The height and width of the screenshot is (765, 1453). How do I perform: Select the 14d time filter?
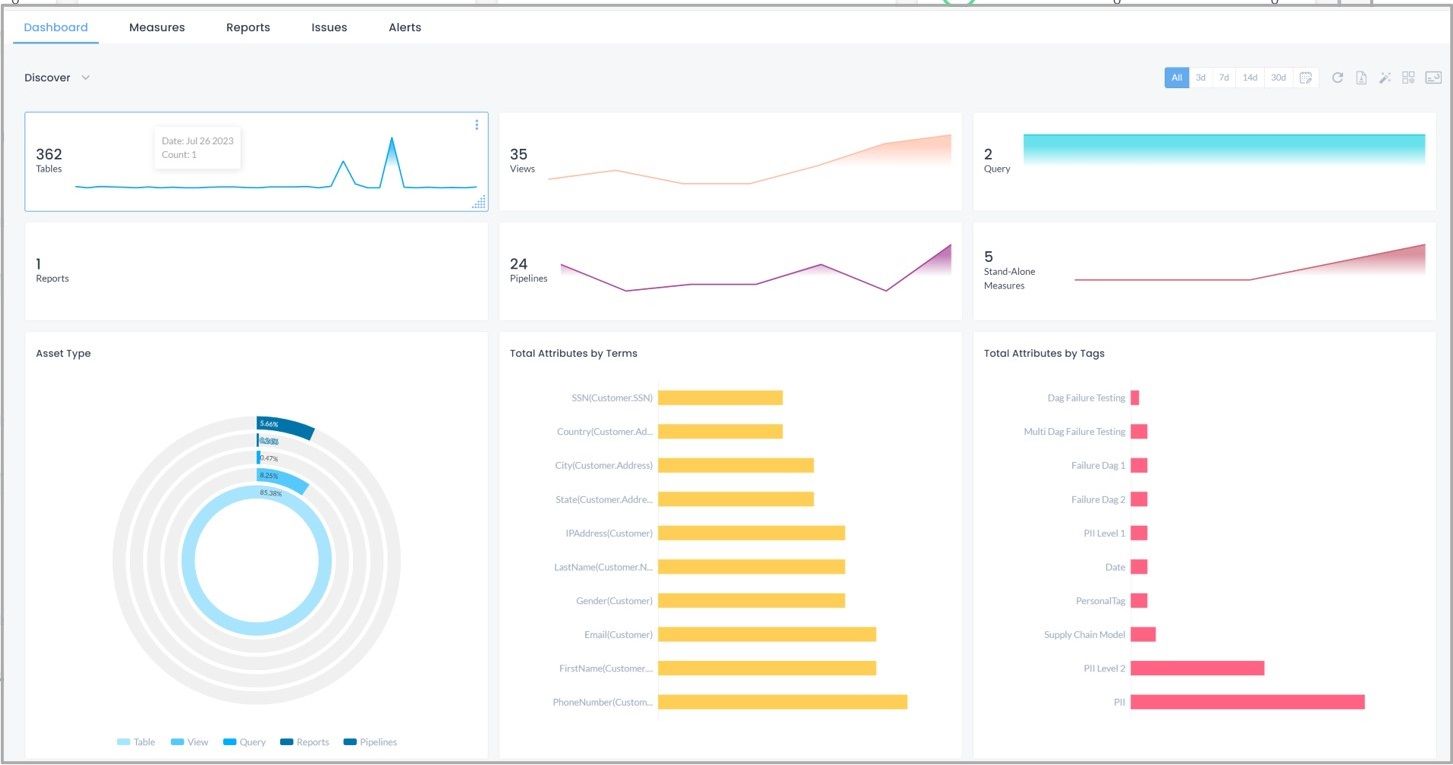point(1250,78)
